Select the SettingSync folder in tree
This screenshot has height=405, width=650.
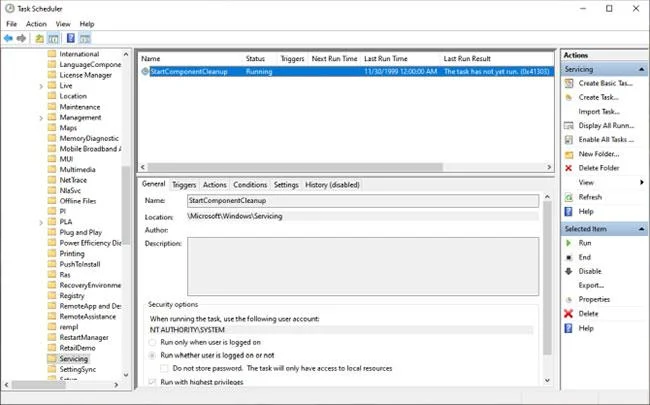78,369
